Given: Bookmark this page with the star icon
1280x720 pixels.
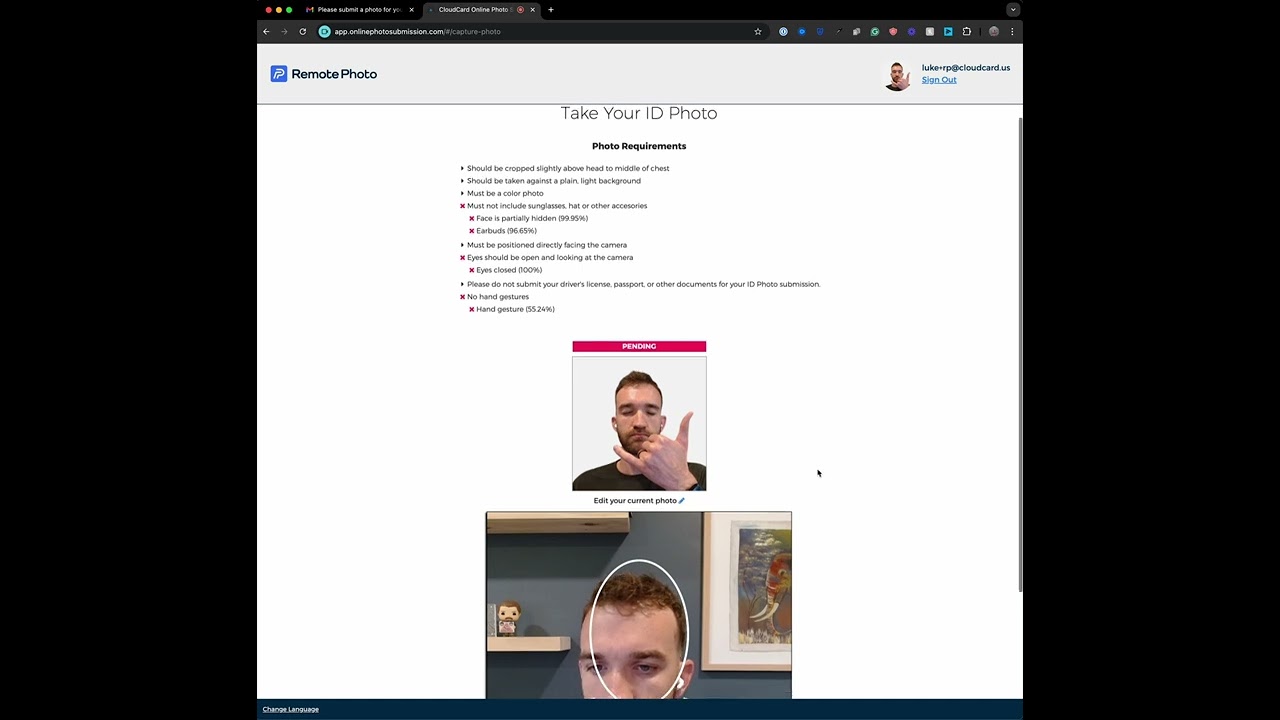Looking at the screenshot, I should click(758, 32).
